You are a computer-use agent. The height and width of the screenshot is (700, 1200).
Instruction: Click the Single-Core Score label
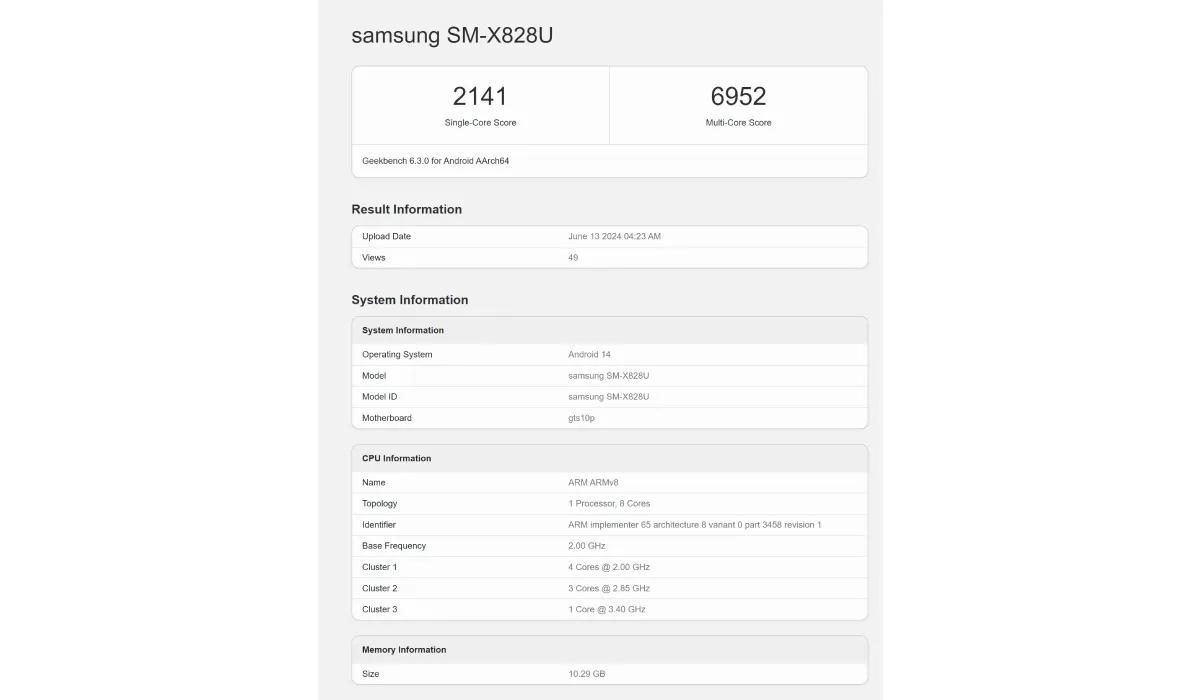(480, 123)
